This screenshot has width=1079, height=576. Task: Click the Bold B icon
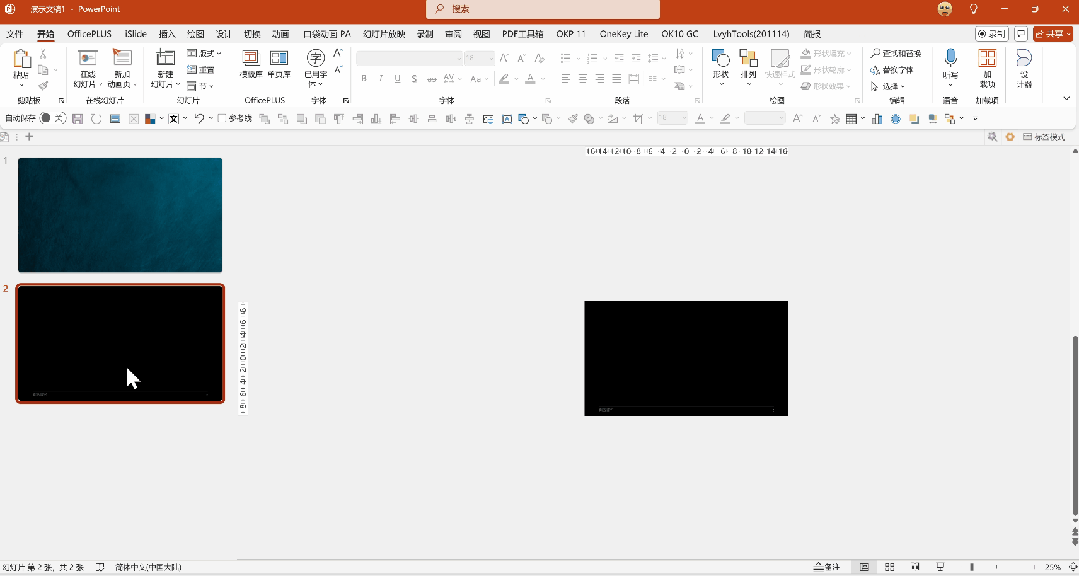pyautogui.click(x=365, y=79)
